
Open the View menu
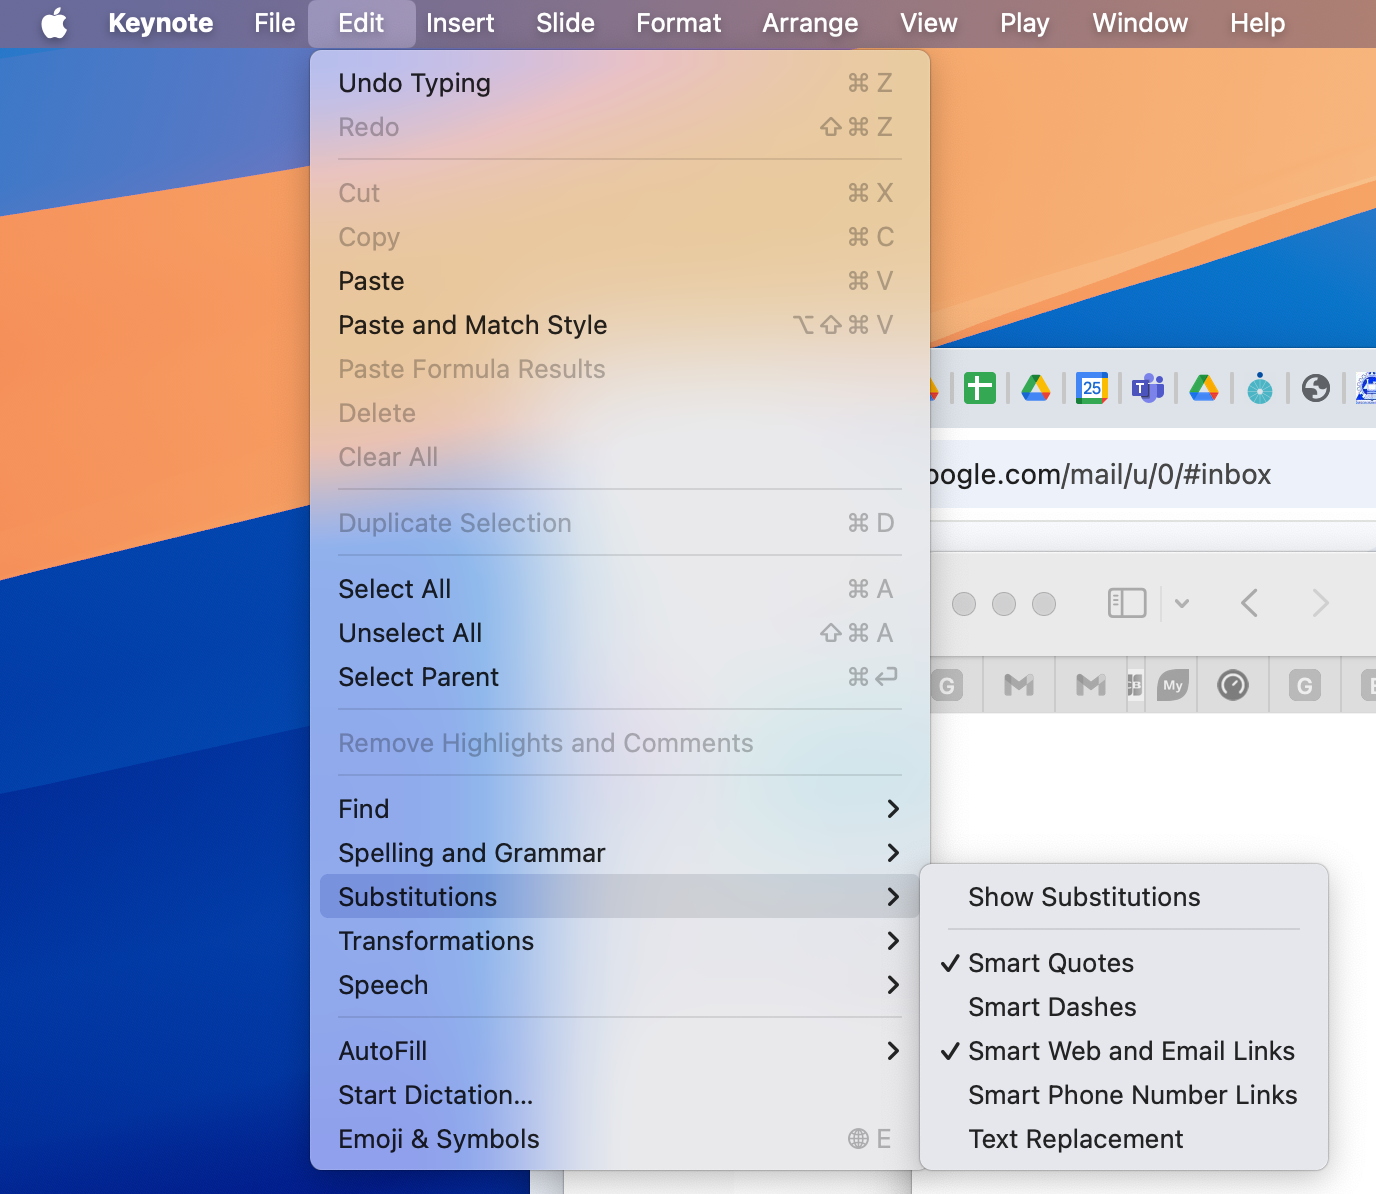929,23
